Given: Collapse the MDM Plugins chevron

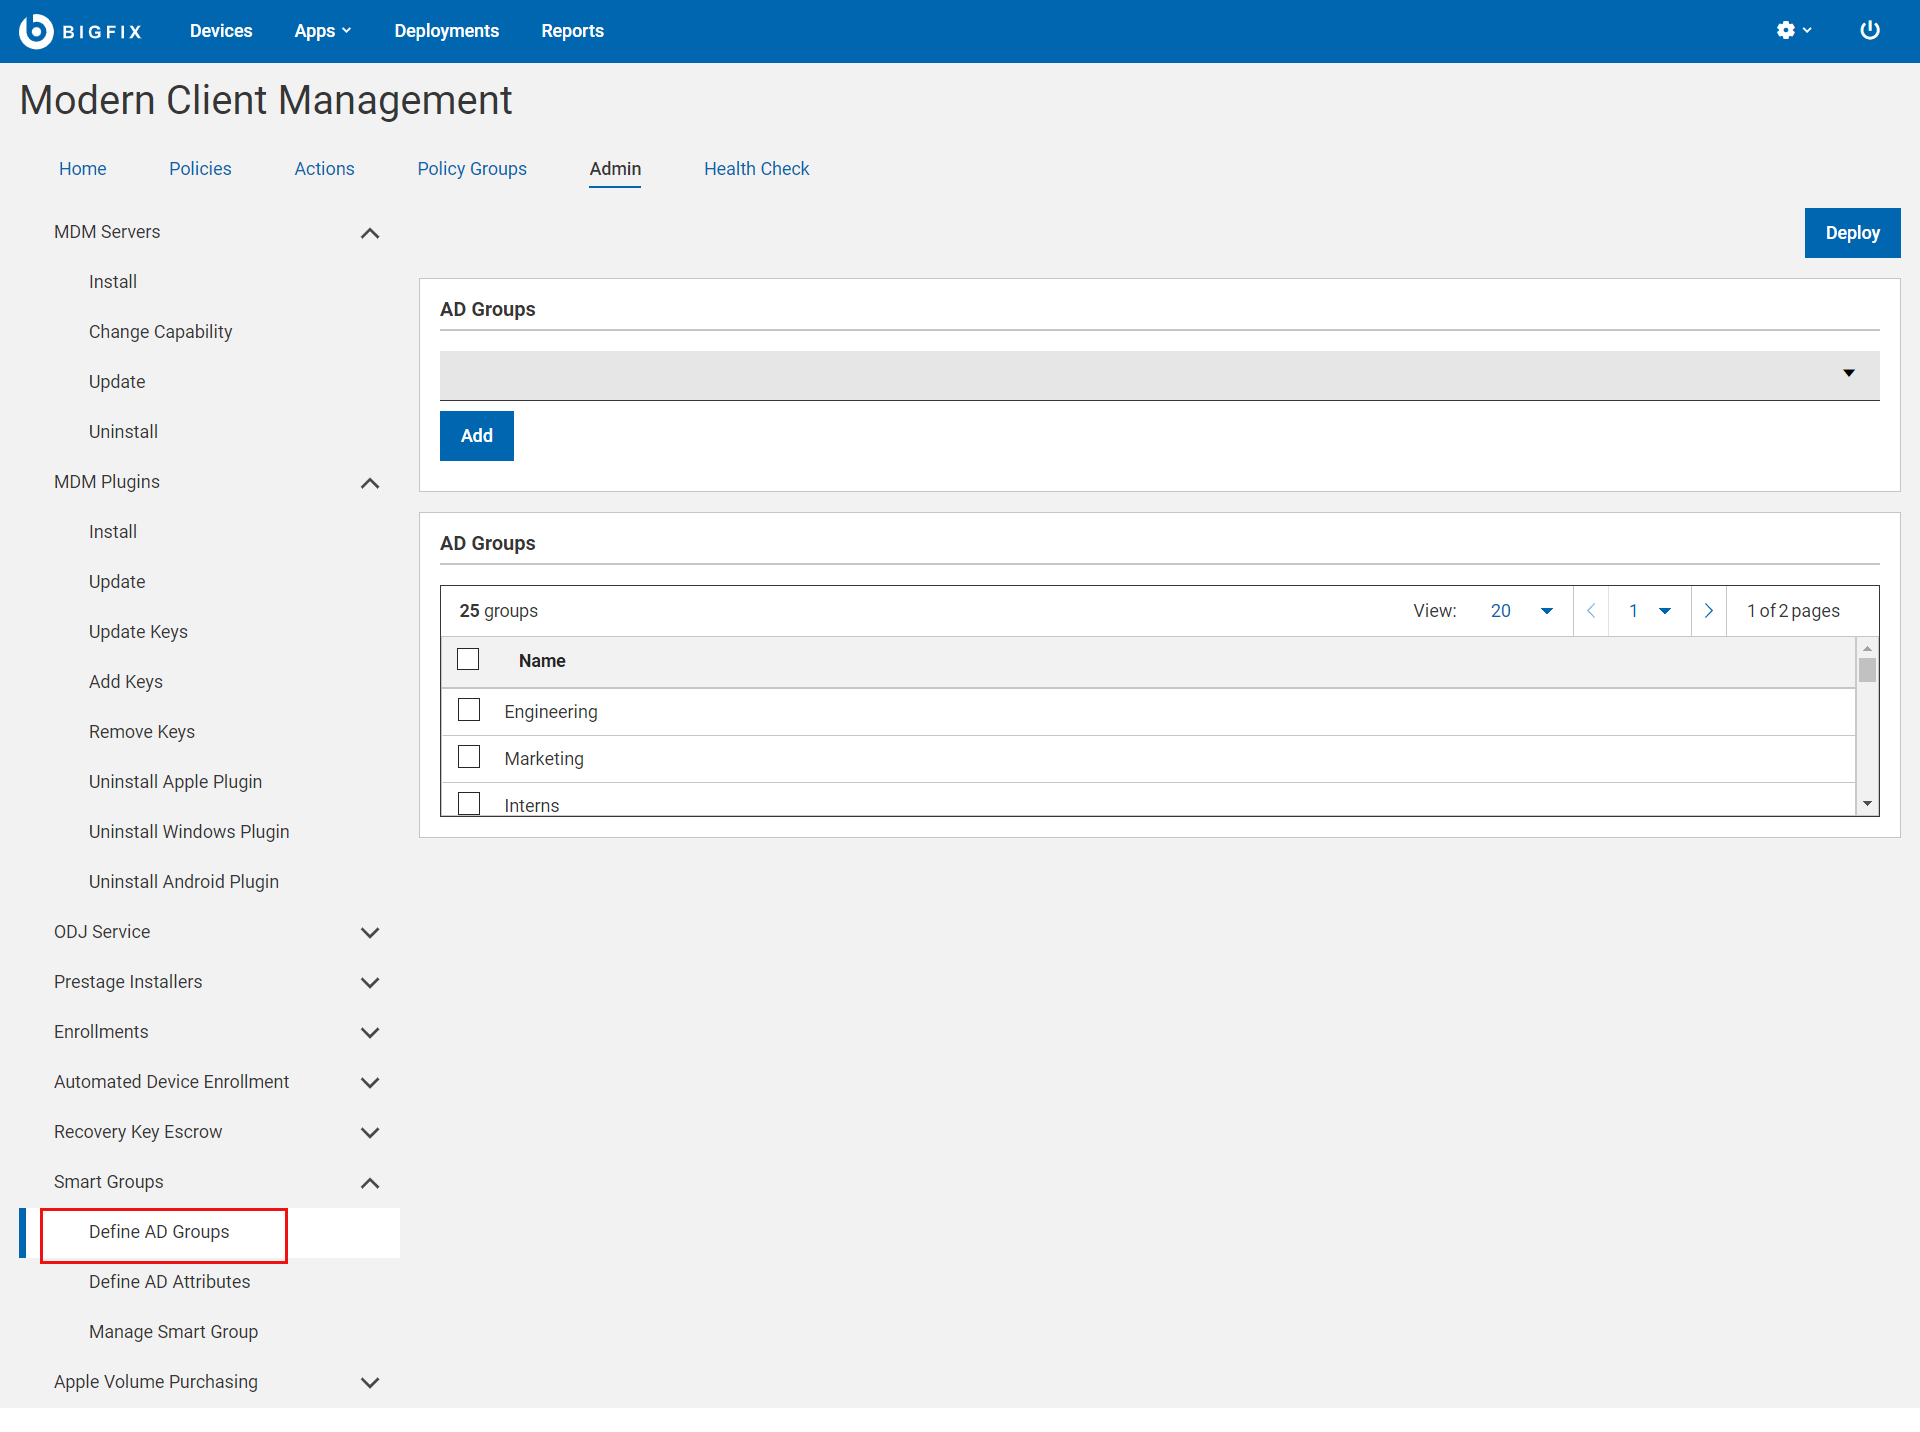Looking at the screenshot, I should pyautogui.click(x=369, y=483).
